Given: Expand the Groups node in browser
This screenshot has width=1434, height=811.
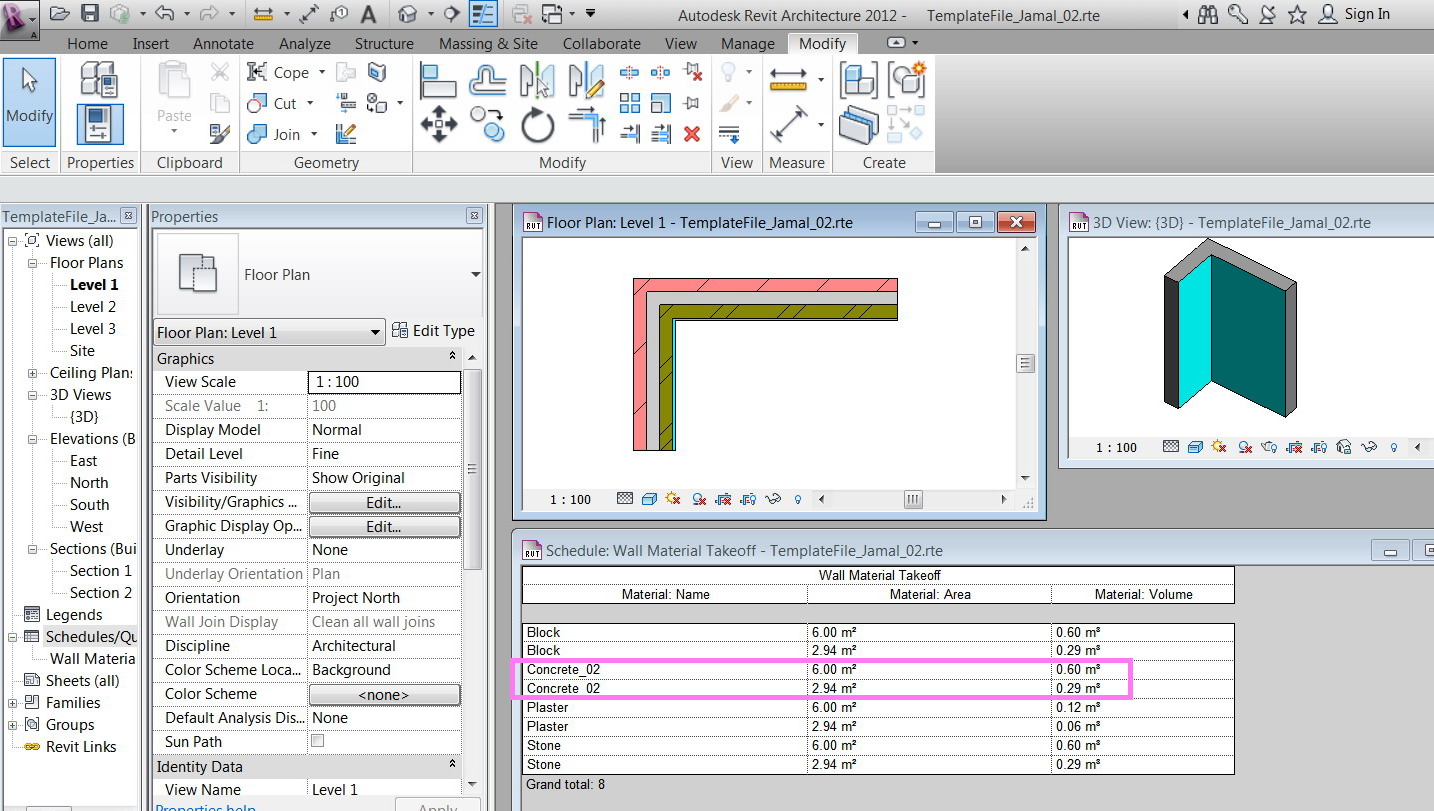Looking at the screenshot, I should pos(13,725).
